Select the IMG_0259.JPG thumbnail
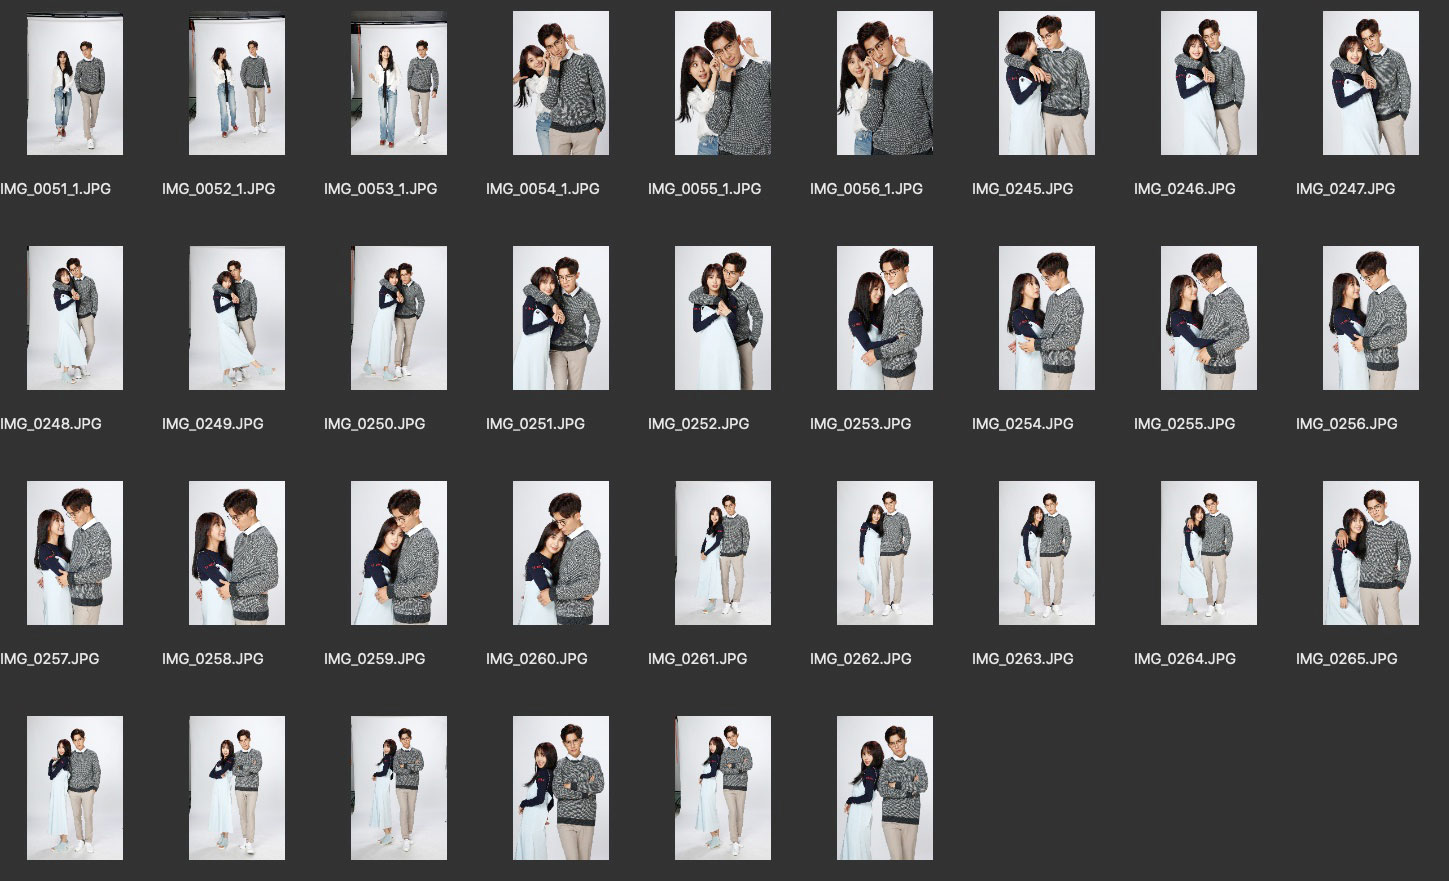 [399, 553]
